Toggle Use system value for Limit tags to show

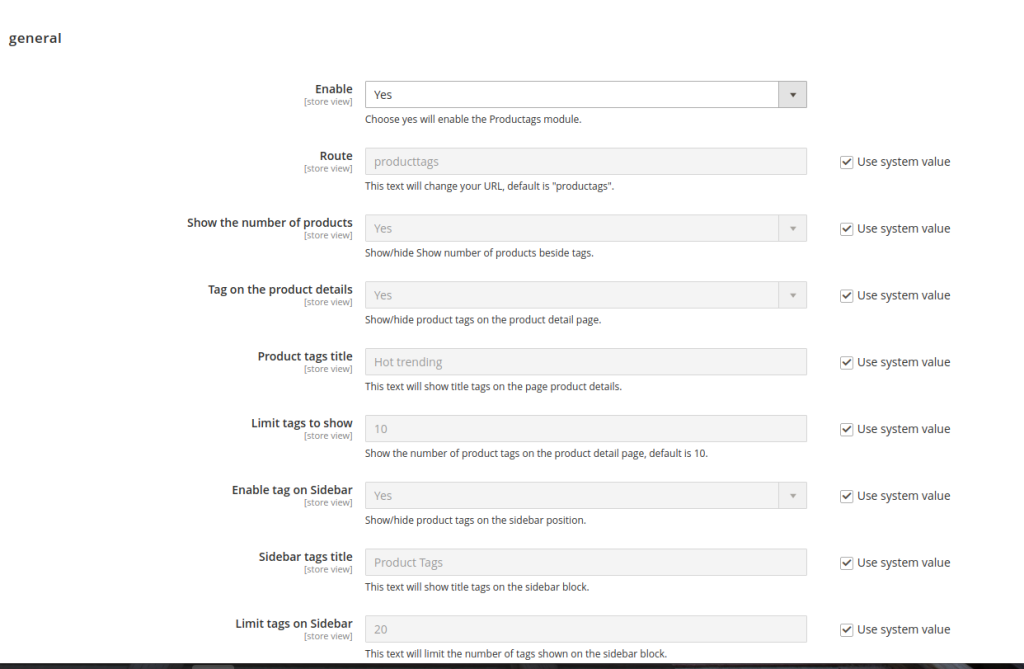click(x=847, y=430)
